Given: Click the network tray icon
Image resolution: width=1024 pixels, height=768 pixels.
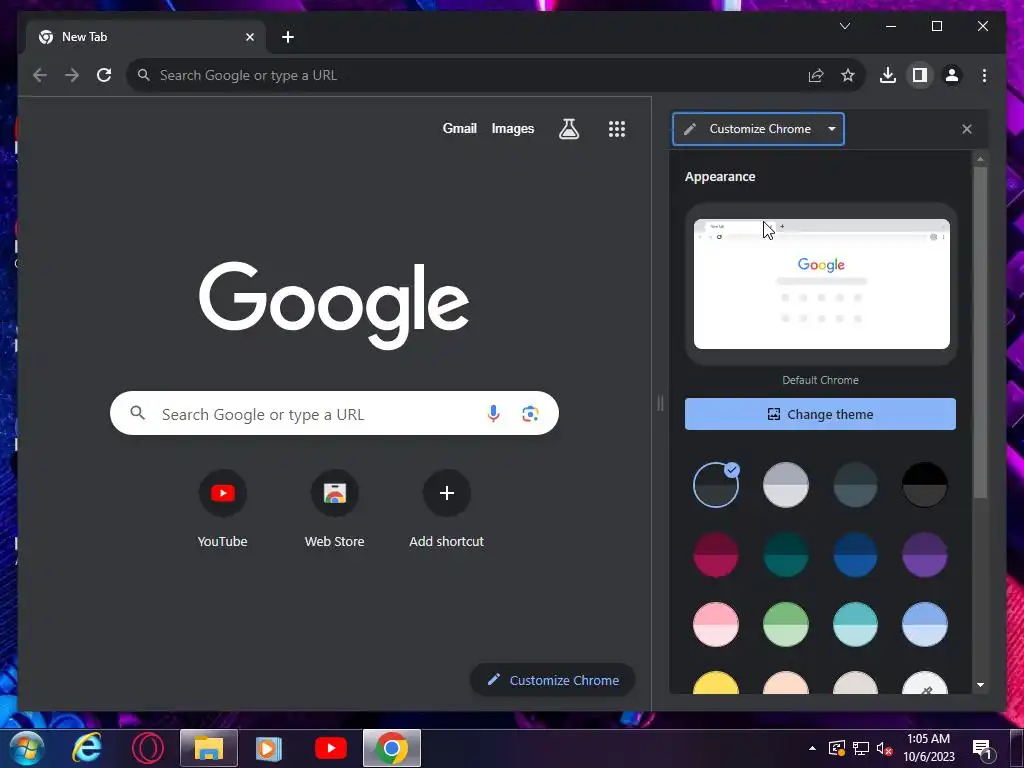Looking at the screenshot, I should [x=861, y=748].
